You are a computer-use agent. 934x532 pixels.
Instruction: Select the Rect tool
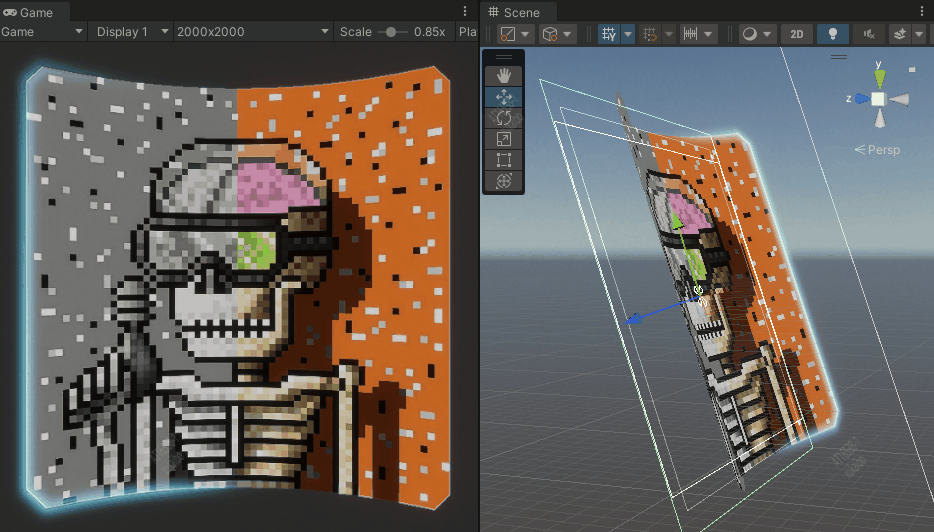click(x=503, y=160)
